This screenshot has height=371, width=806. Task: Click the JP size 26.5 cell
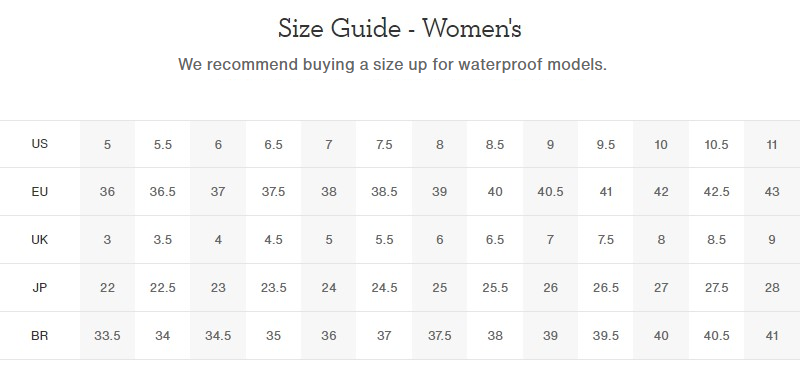tap(606, 288)
